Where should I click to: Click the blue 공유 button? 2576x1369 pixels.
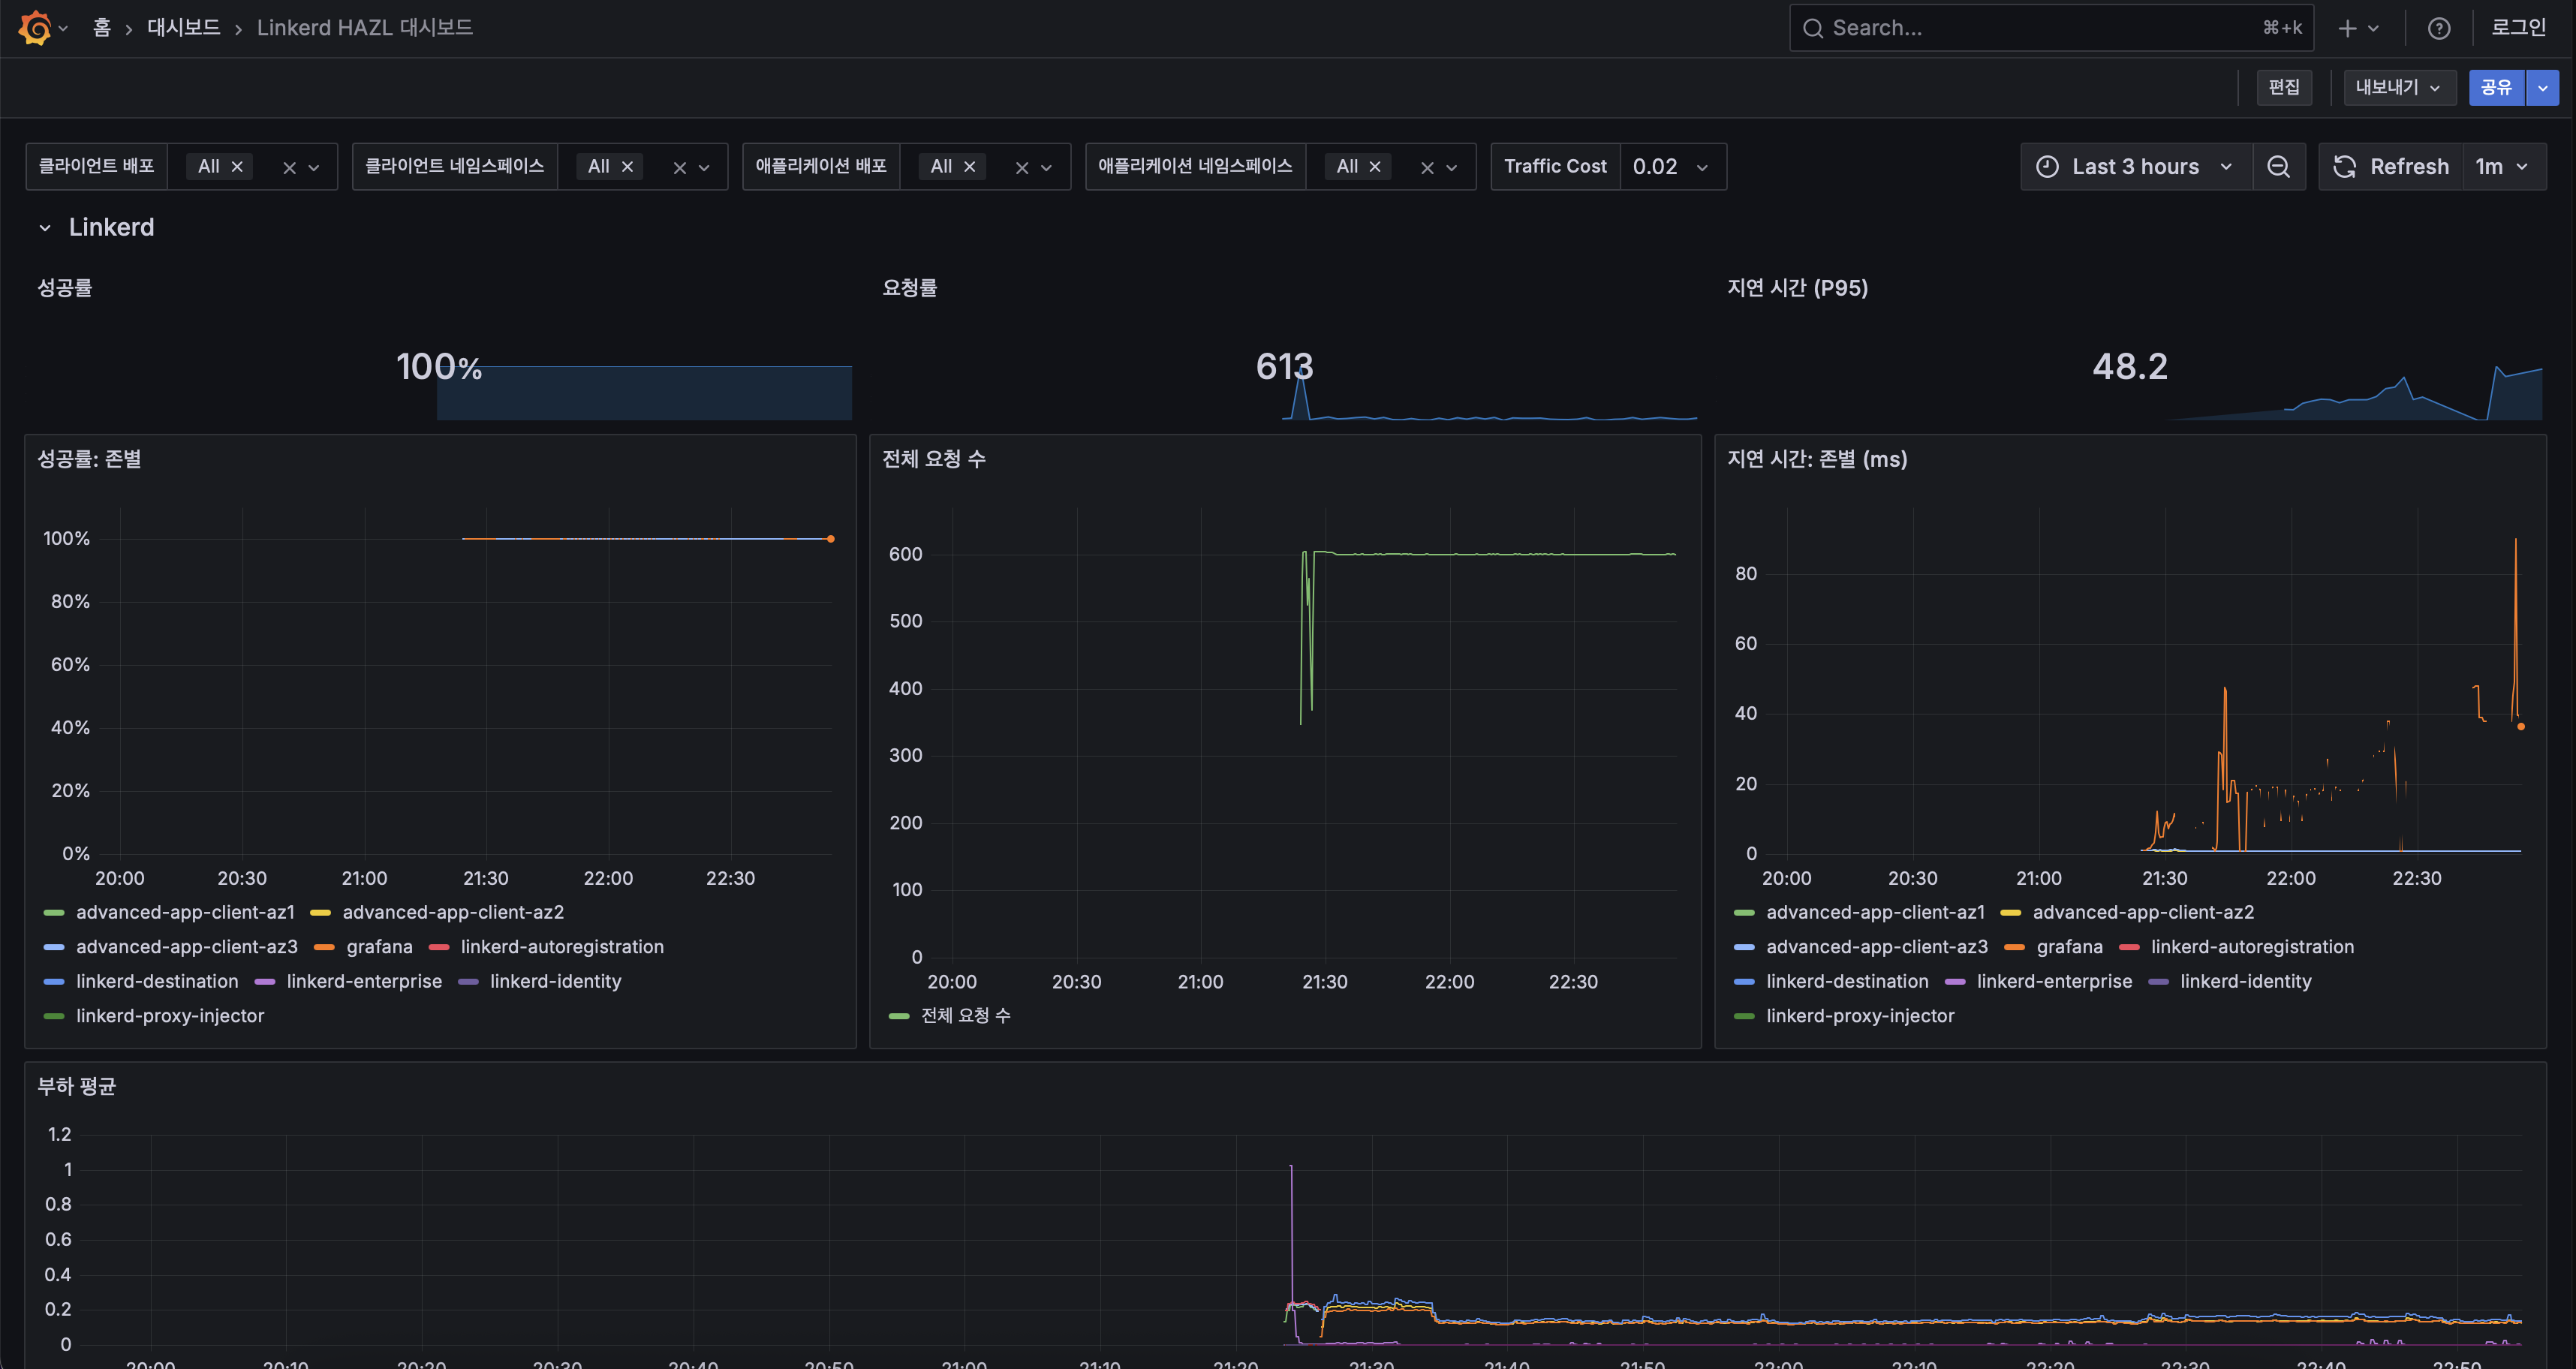[x=2495, y=87]
